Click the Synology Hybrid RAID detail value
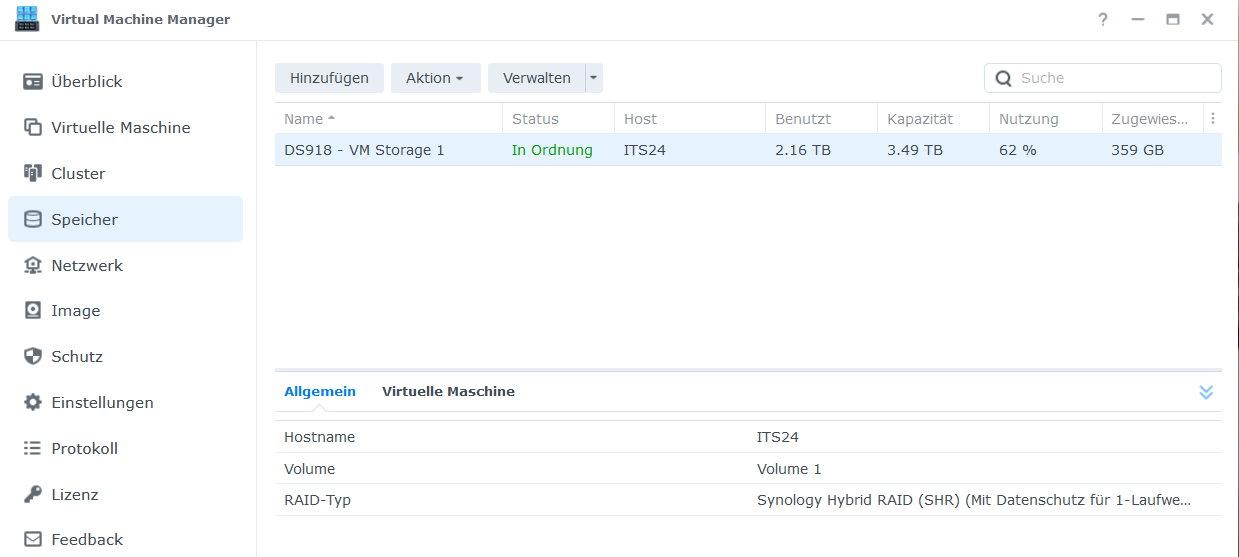The height and width of the screenshot is (557, 1239). tap(974, 500)
